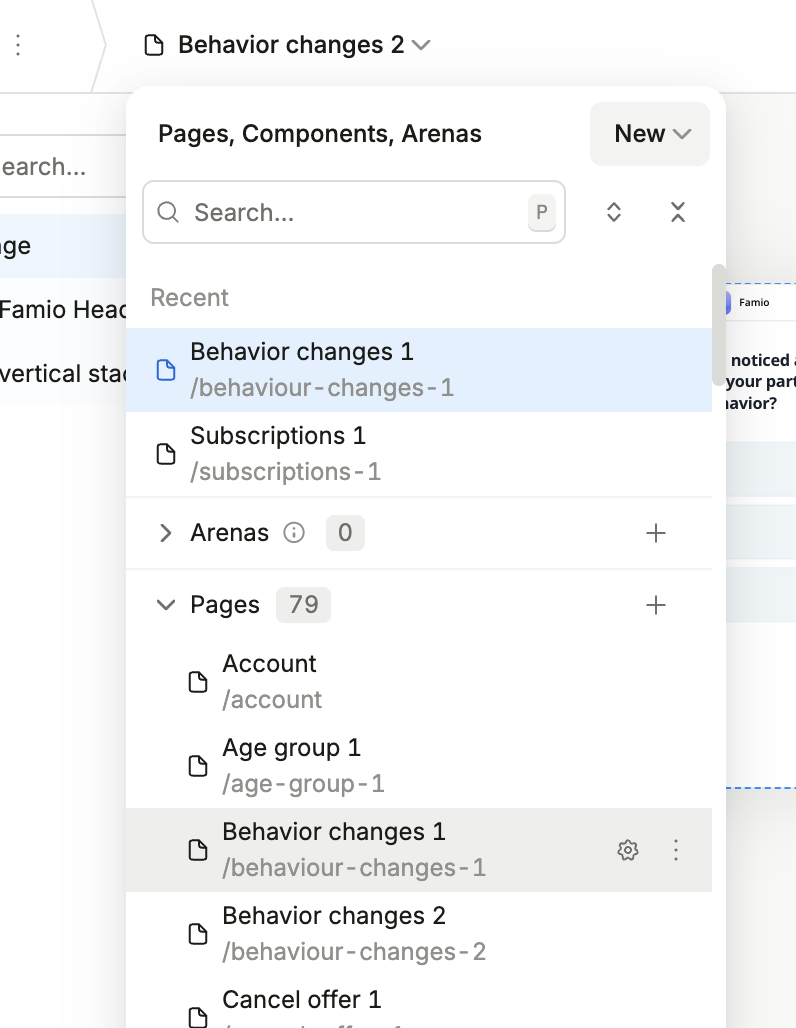Open the Account page
Screen dimensions: 796x1028
pyautogui.click(x=270, y=681)
